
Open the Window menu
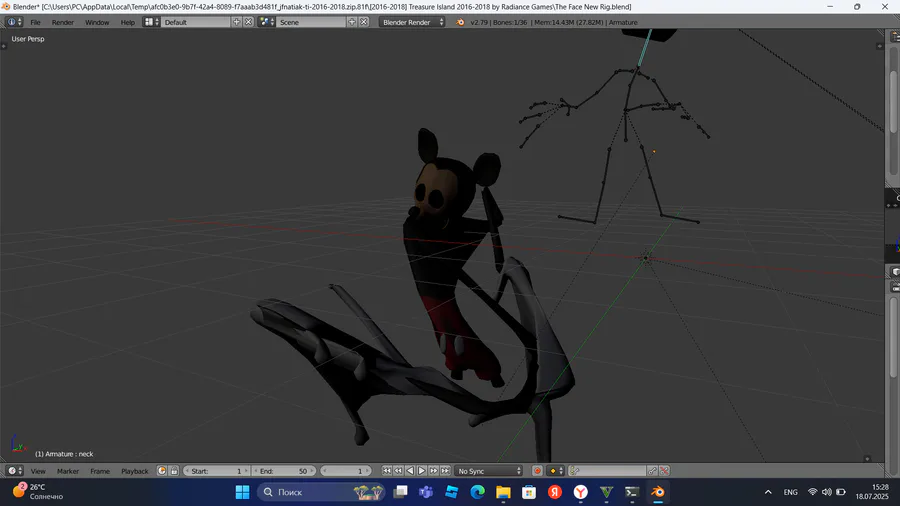(x=97, y=22)
